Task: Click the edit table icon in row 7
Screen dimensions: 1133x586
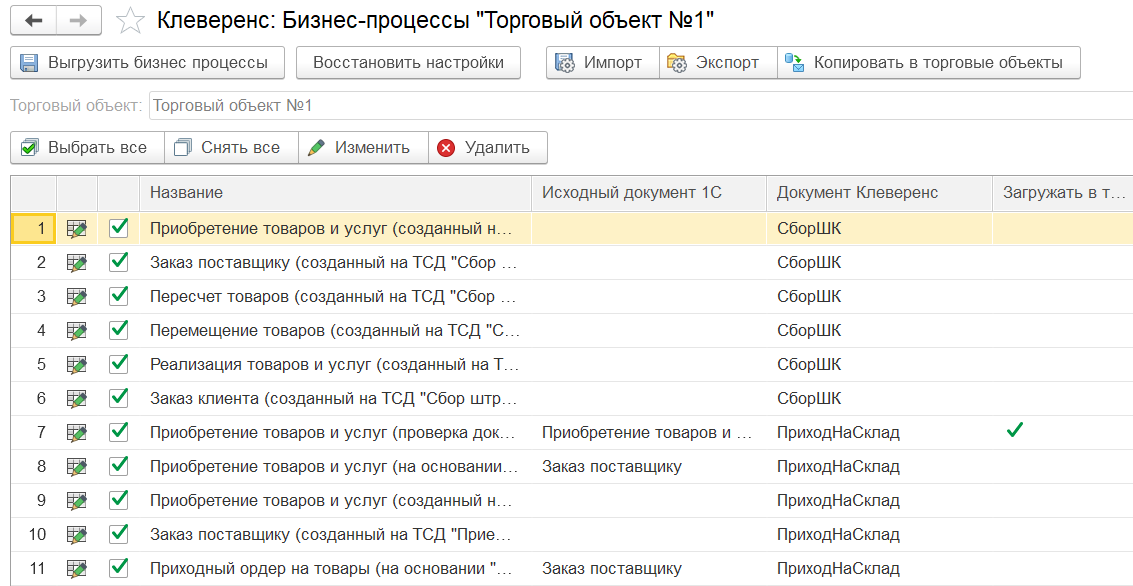Action: tap(77, 433)
